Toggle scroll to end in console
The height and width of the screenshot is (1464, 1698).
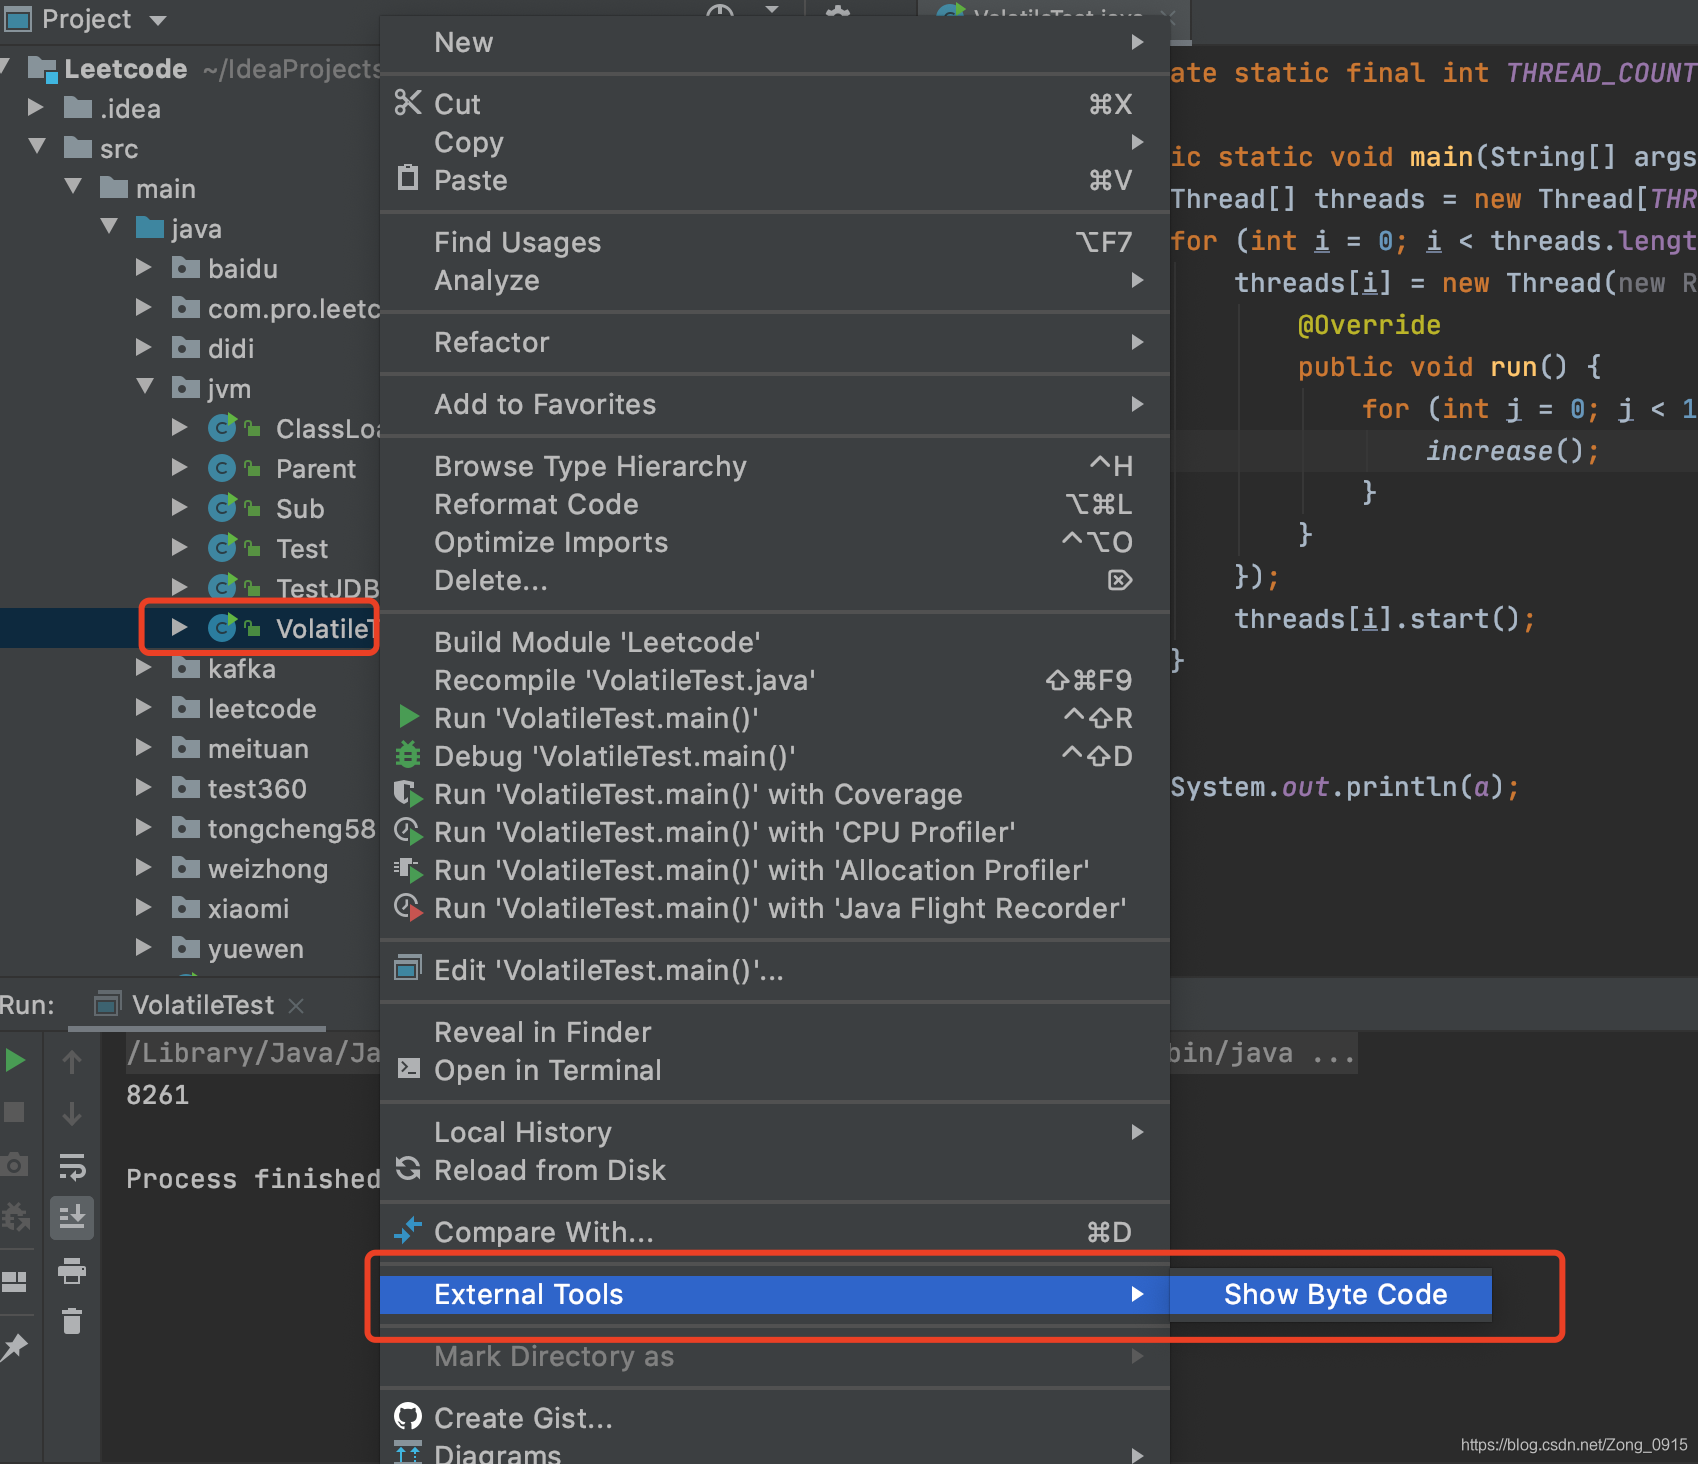[x=72, y=1218]
